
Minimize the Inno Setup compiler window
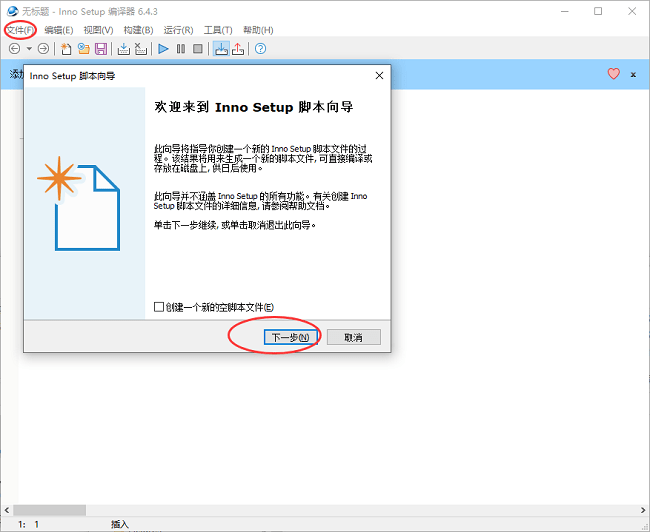565,11
